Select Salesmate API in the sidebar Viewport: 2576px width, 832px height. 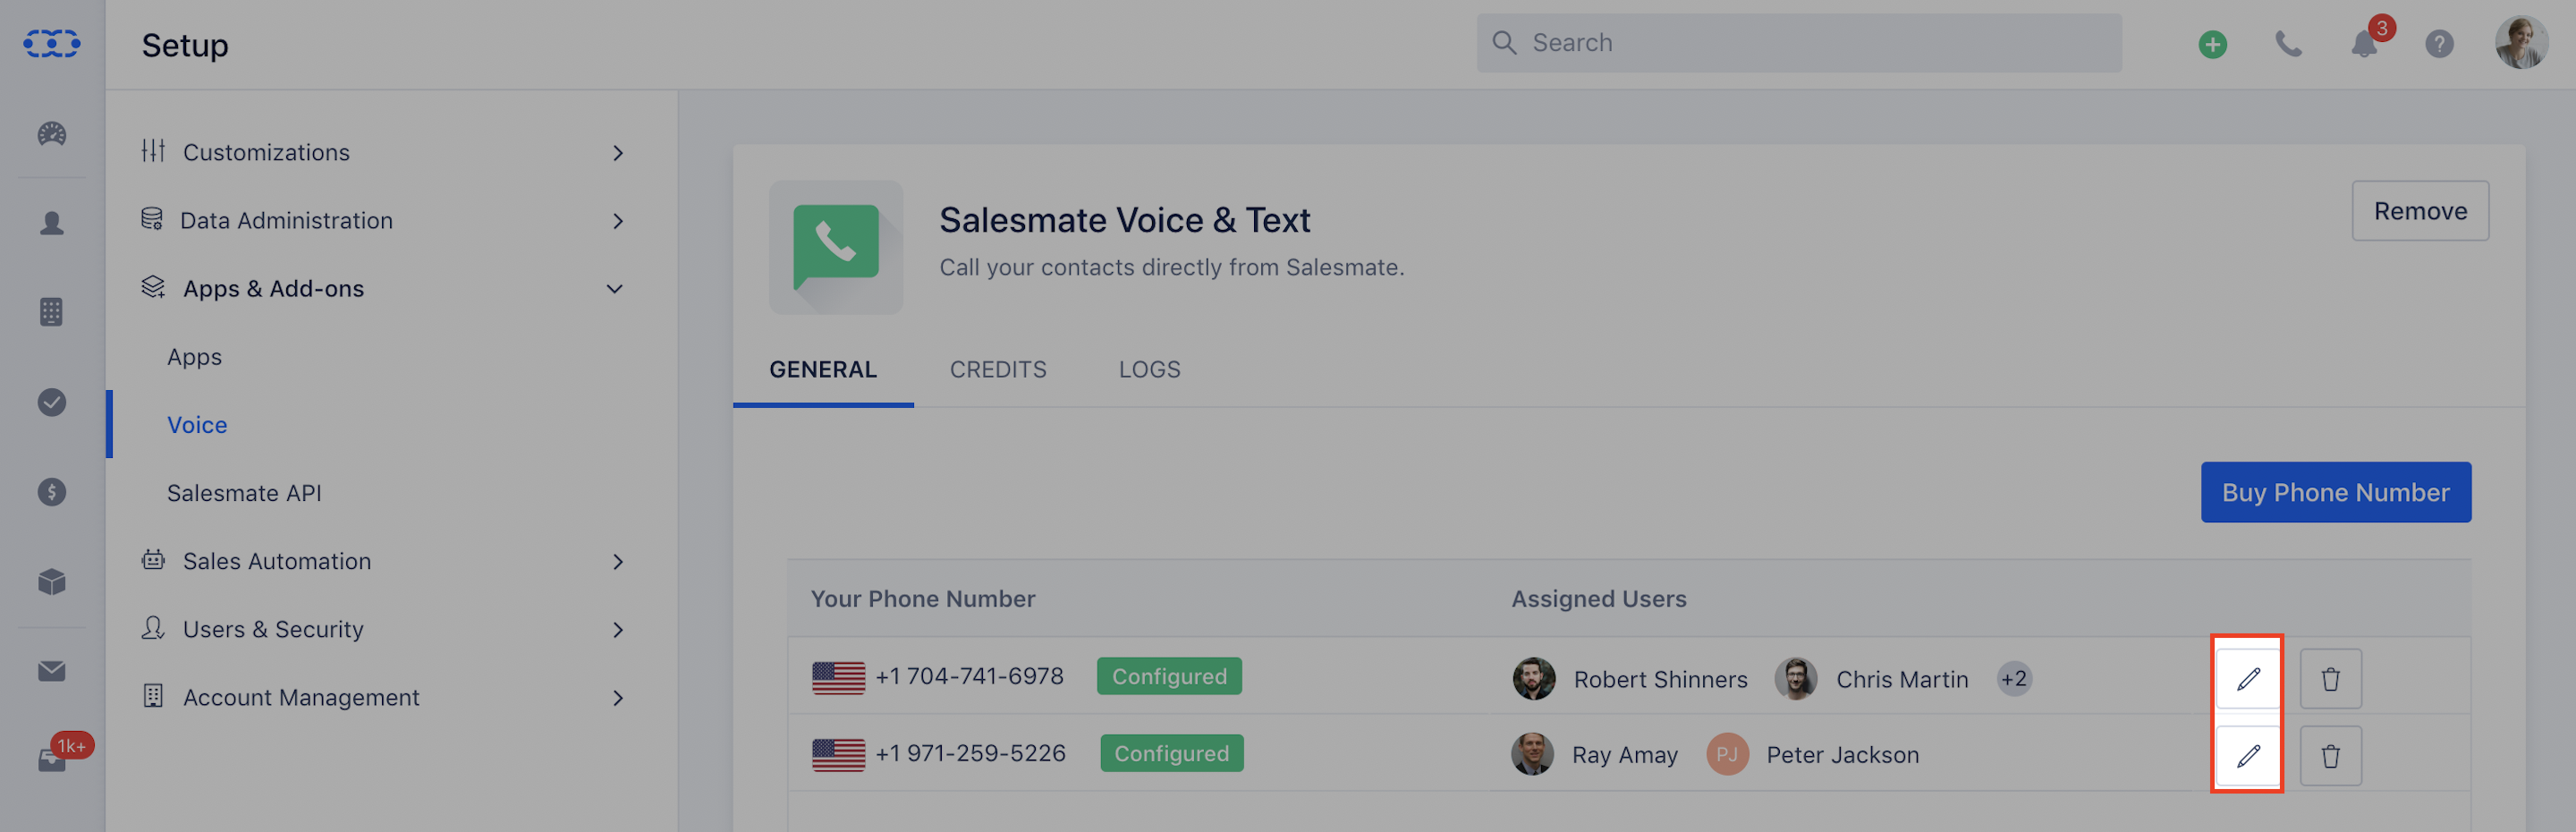point(244,493)
